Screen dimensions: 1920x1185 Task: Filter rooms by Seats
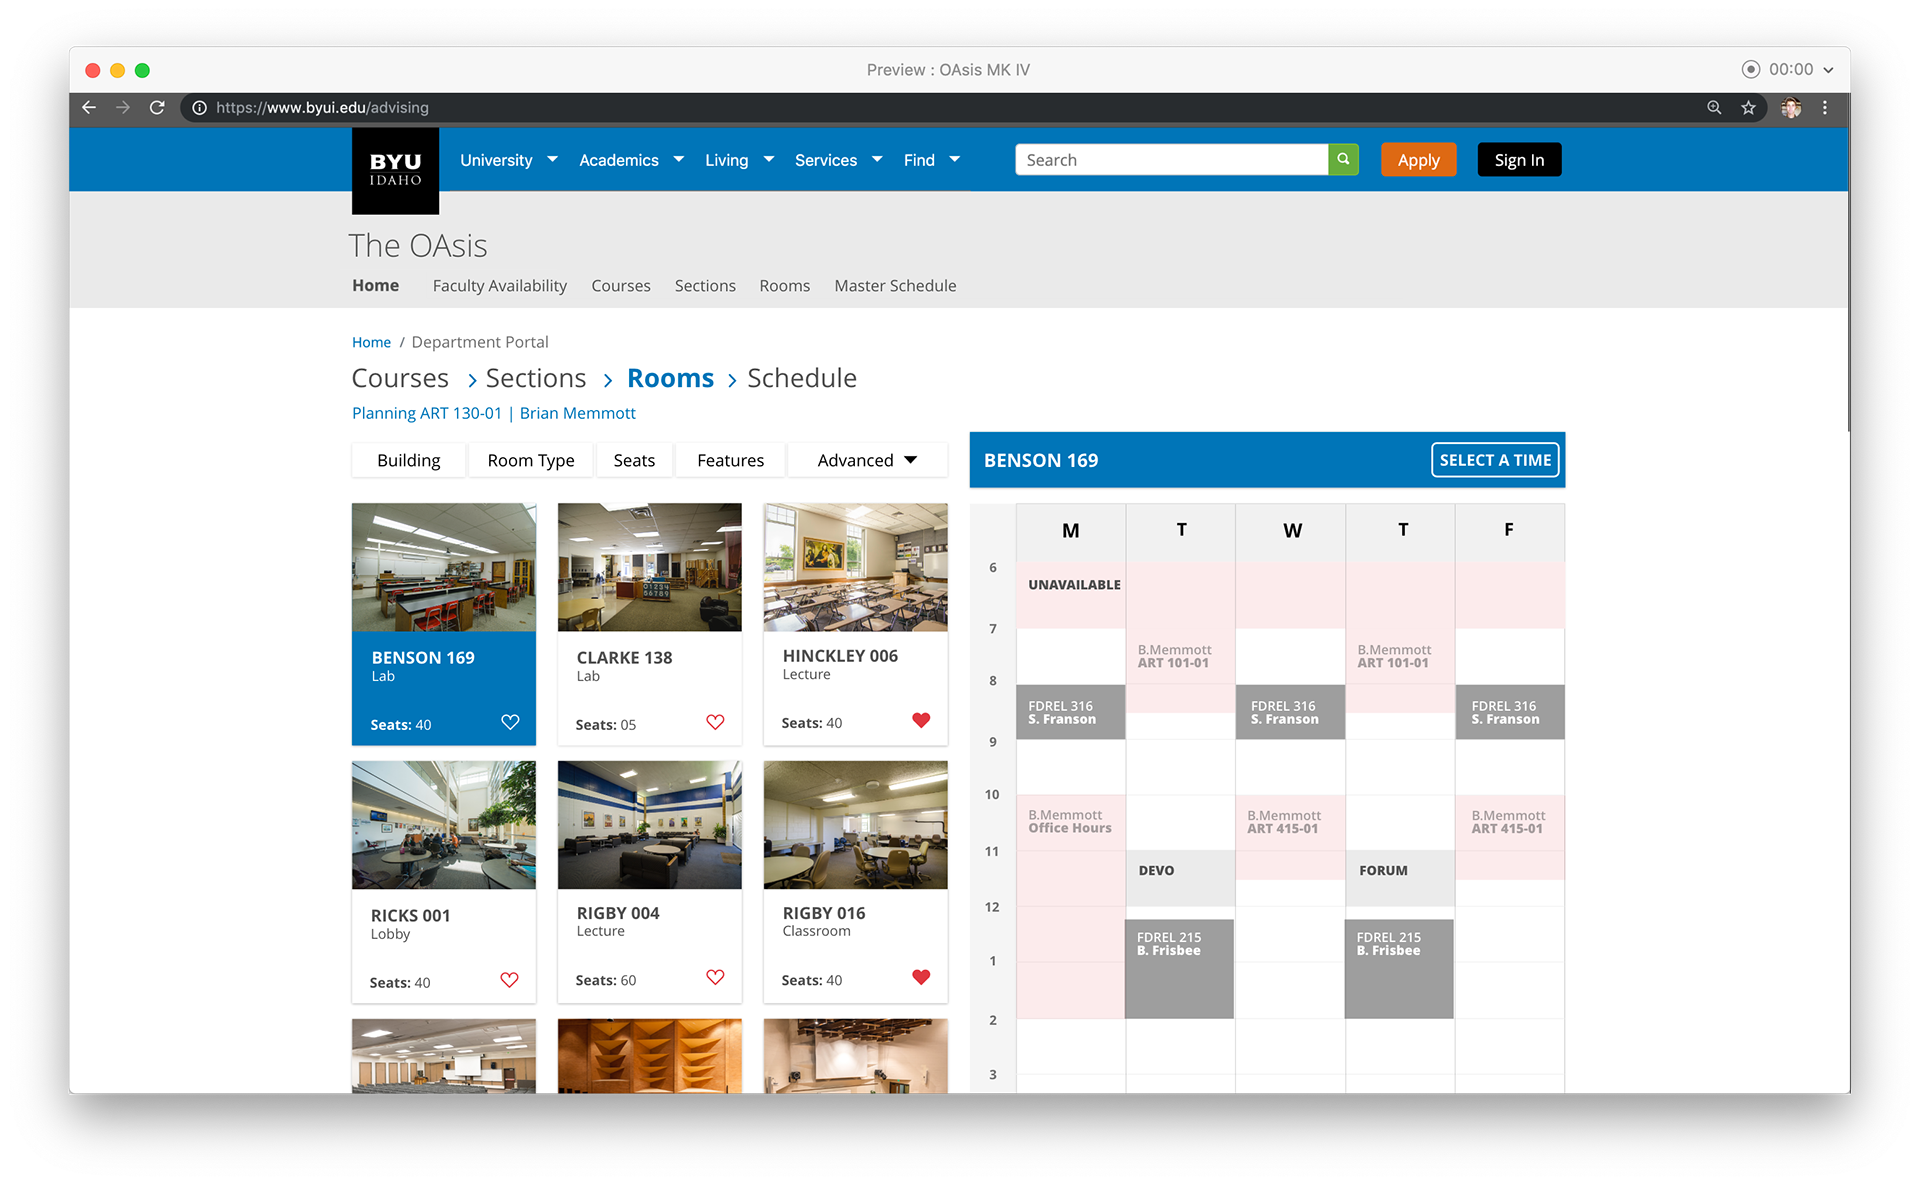pos(634,460)
